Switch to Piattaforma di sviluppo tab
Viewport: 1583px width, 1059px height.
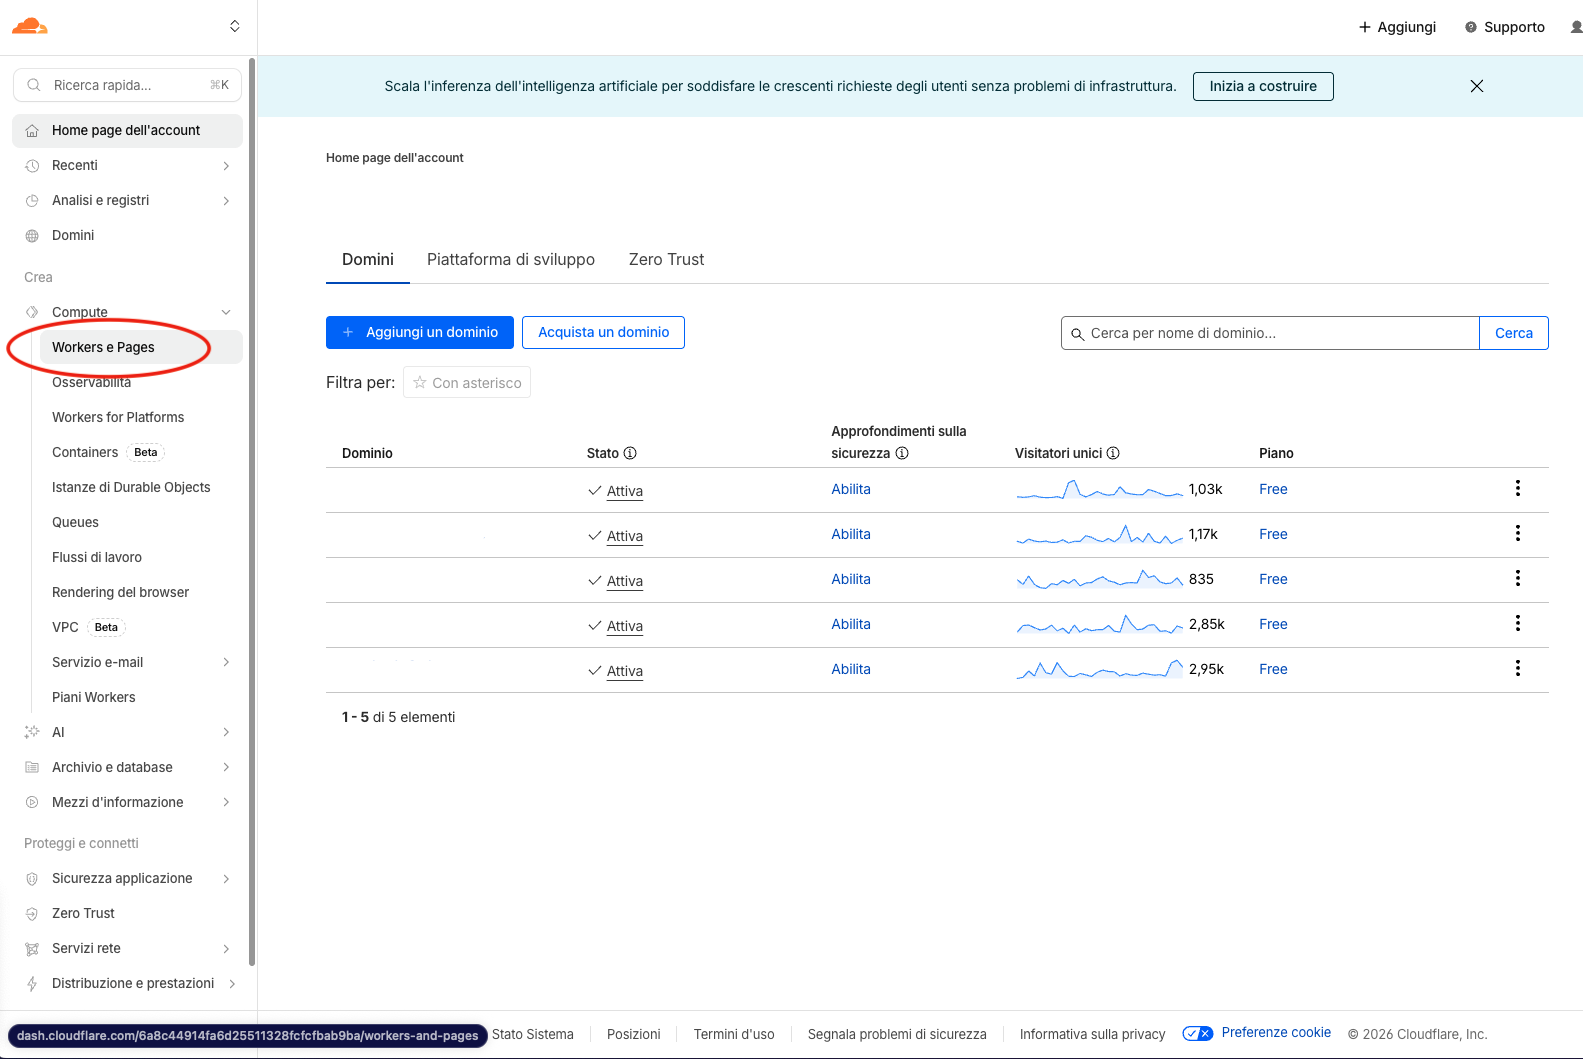511,259
